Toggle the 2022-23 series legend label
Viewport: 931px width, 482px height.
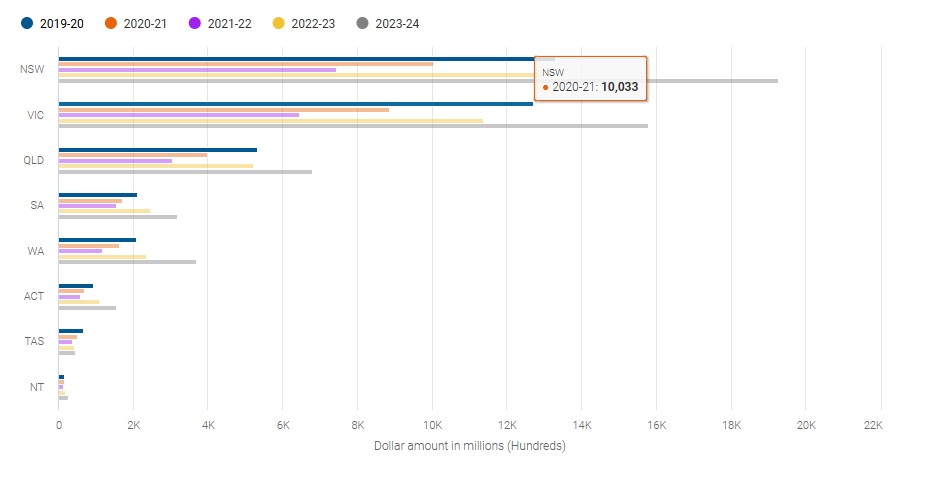click(314, 23)
